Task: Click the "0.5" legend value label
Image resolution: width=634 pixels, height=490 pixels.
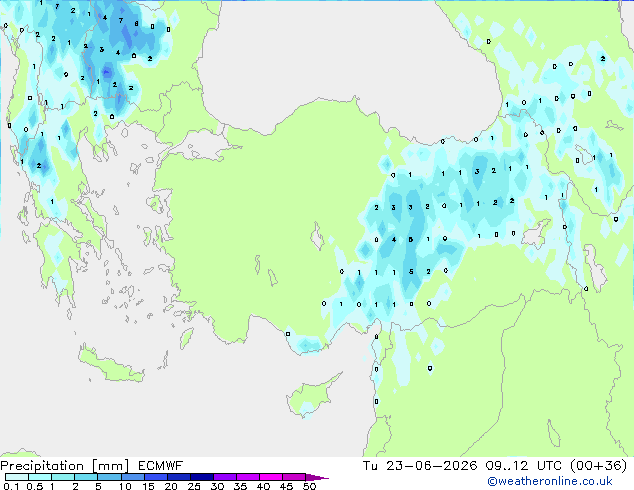Action: pyautogui.click(x=35, y=486)
